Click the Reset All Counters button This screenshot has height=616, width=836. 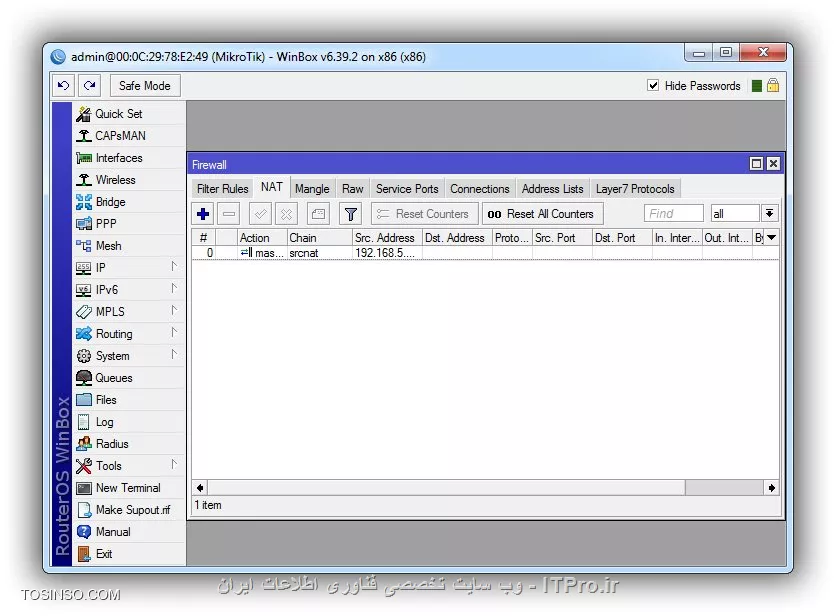542,214
